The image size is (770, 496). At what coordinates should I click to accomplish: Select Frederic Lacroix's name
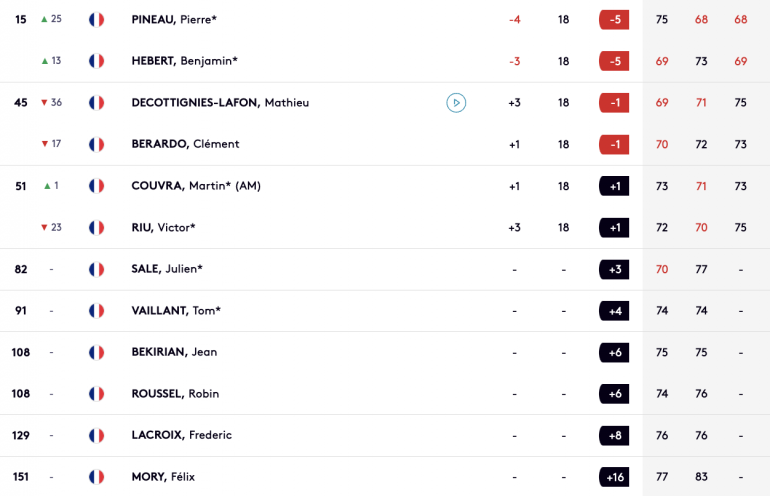point(181,435)
